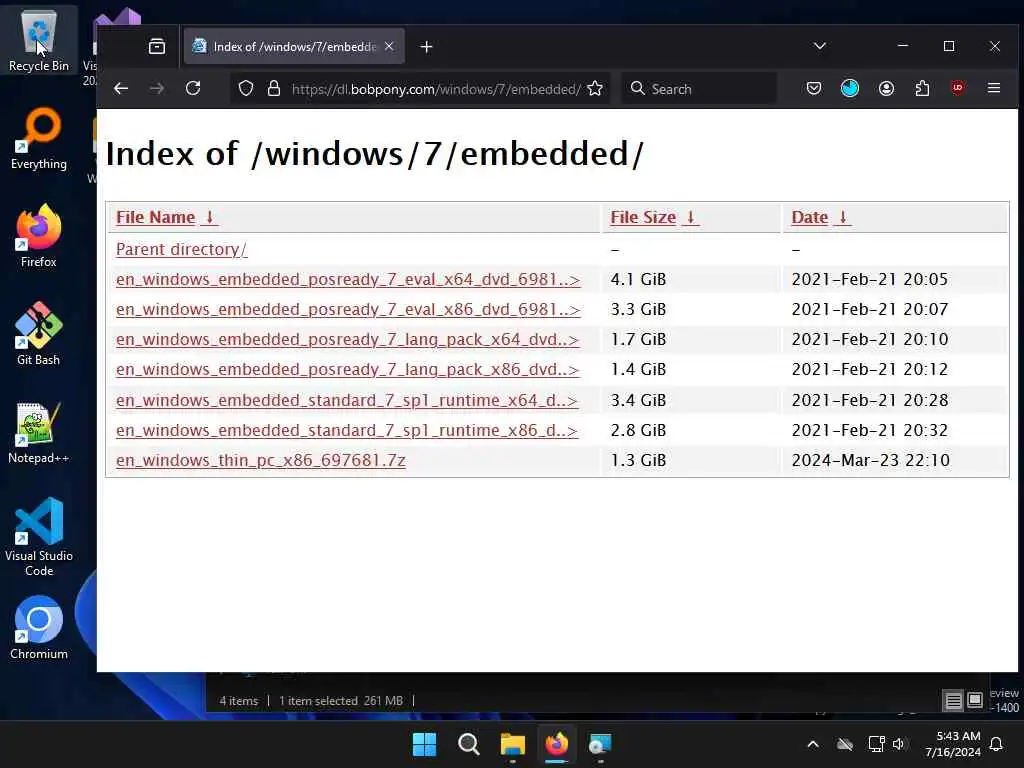Download standard_7_sp1_runtime_x64 file
Screen dimensions: 1024x768
point(347,400)
